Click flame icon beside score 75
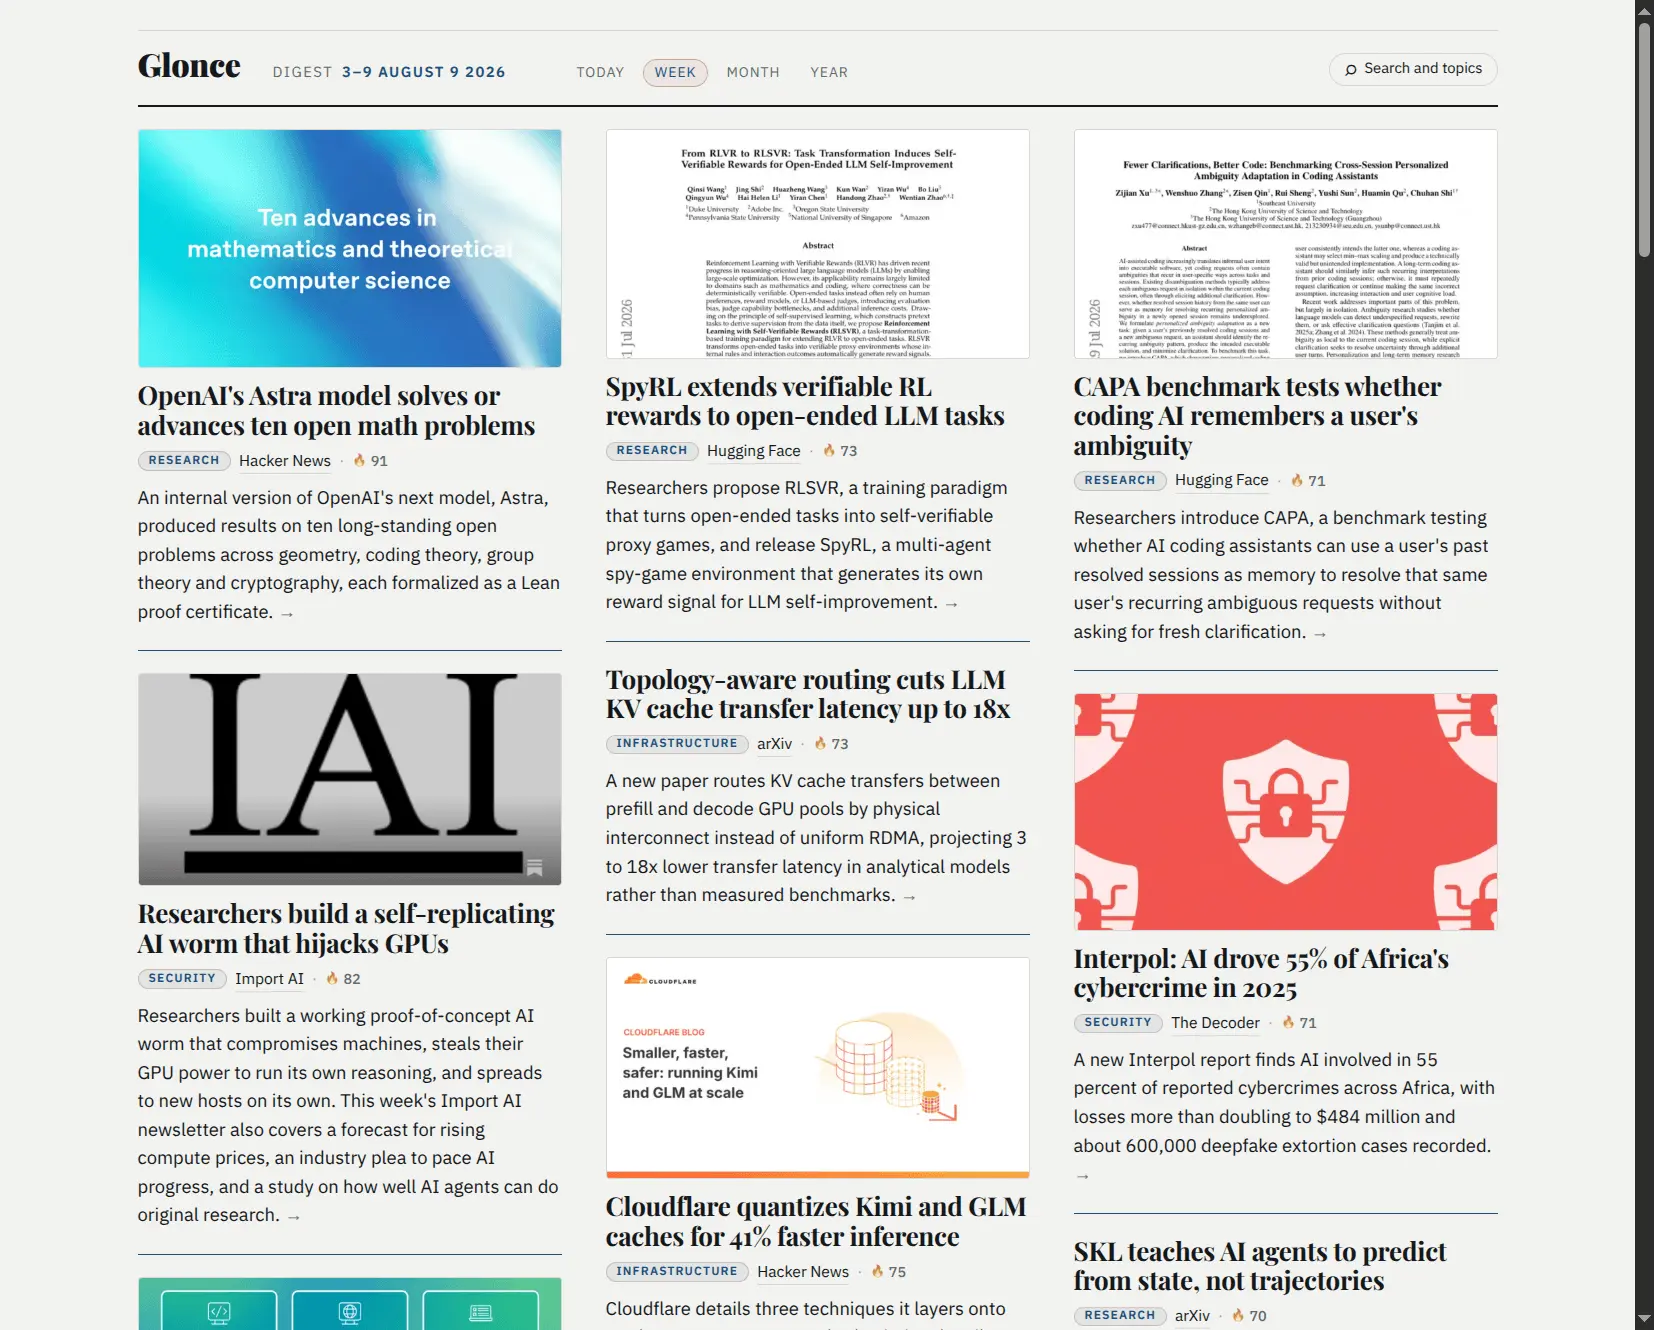The height and width of the screenshot is (1330, 1654). pos(877,1271)
